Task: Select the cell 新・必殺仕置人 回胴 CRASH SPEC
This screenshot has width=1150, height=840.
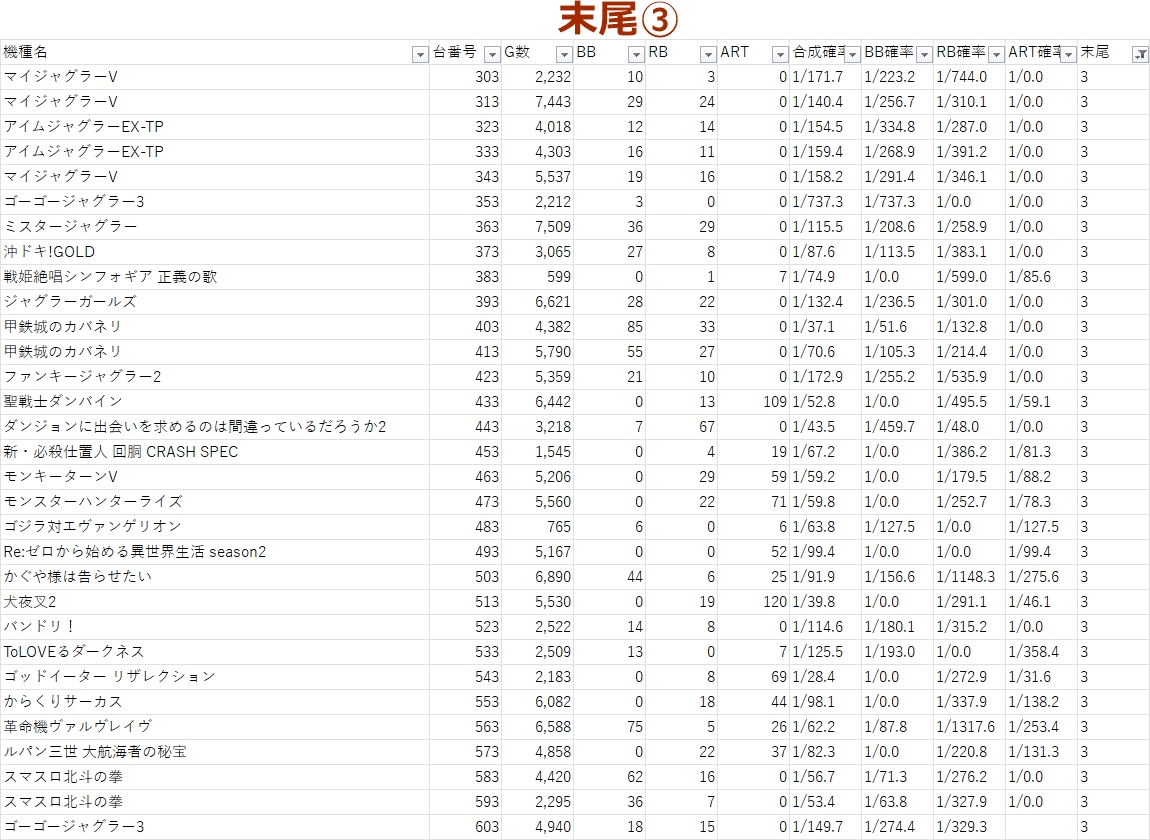Action: coord(215,451)
